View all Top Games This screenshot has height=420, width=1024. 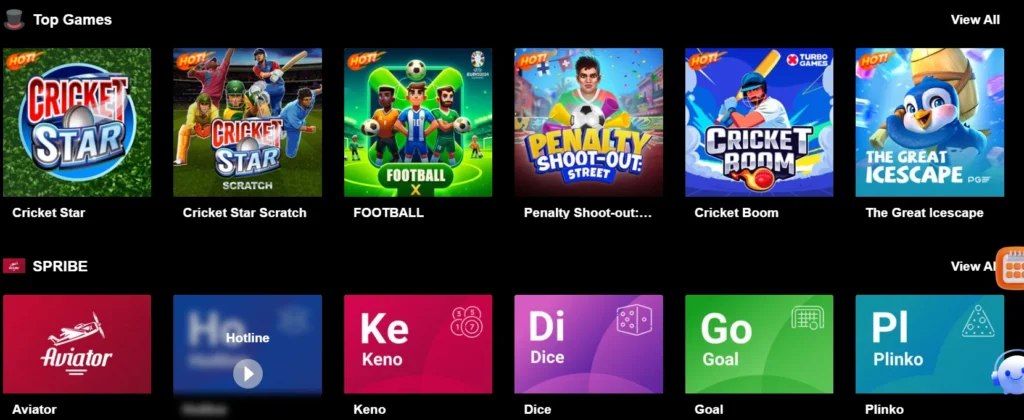coord(975,20)
